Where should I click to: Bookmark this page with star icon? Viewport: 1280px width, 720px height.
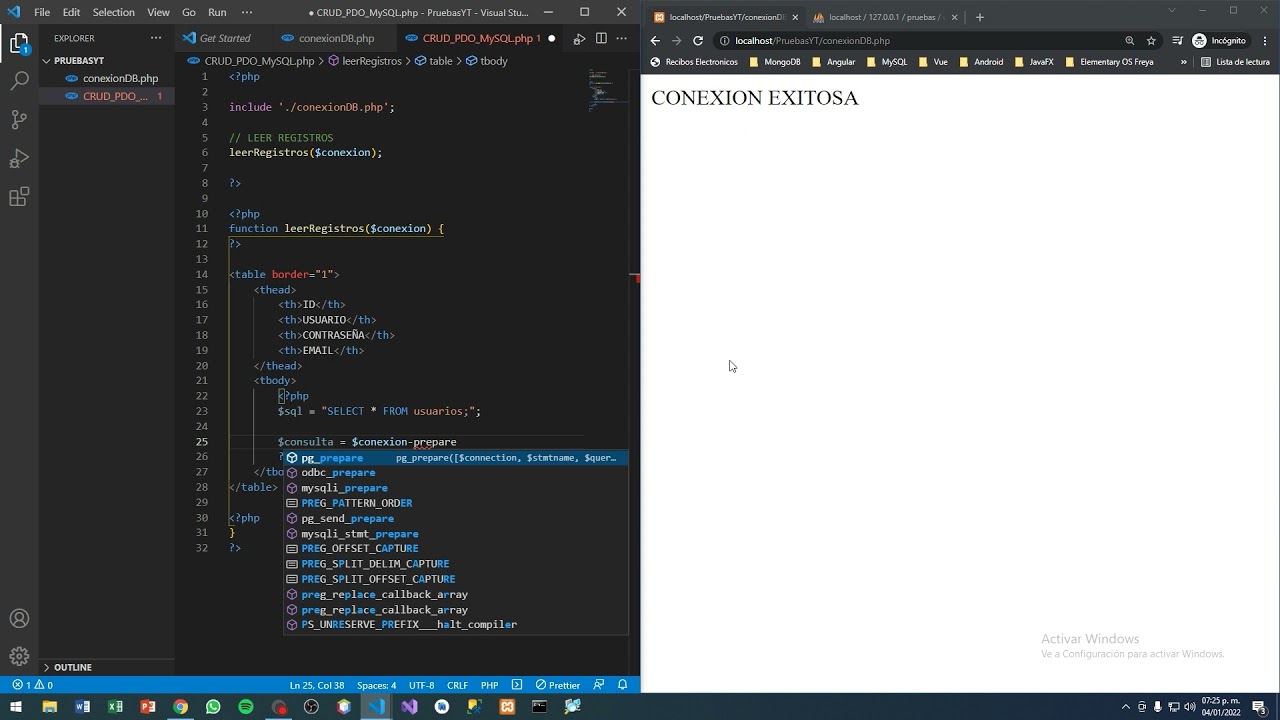click(1151, 41)
